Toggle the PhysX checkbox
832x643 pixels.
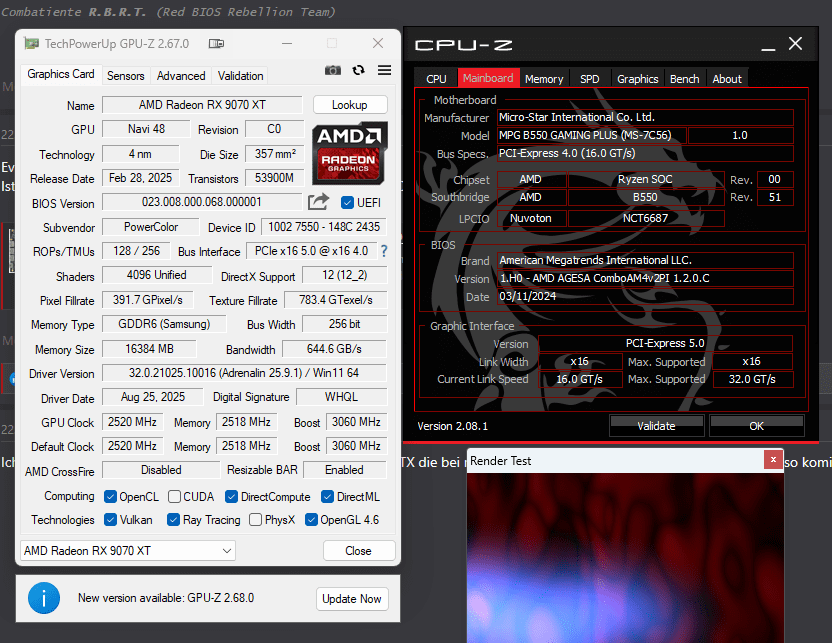tap(255, 519)
